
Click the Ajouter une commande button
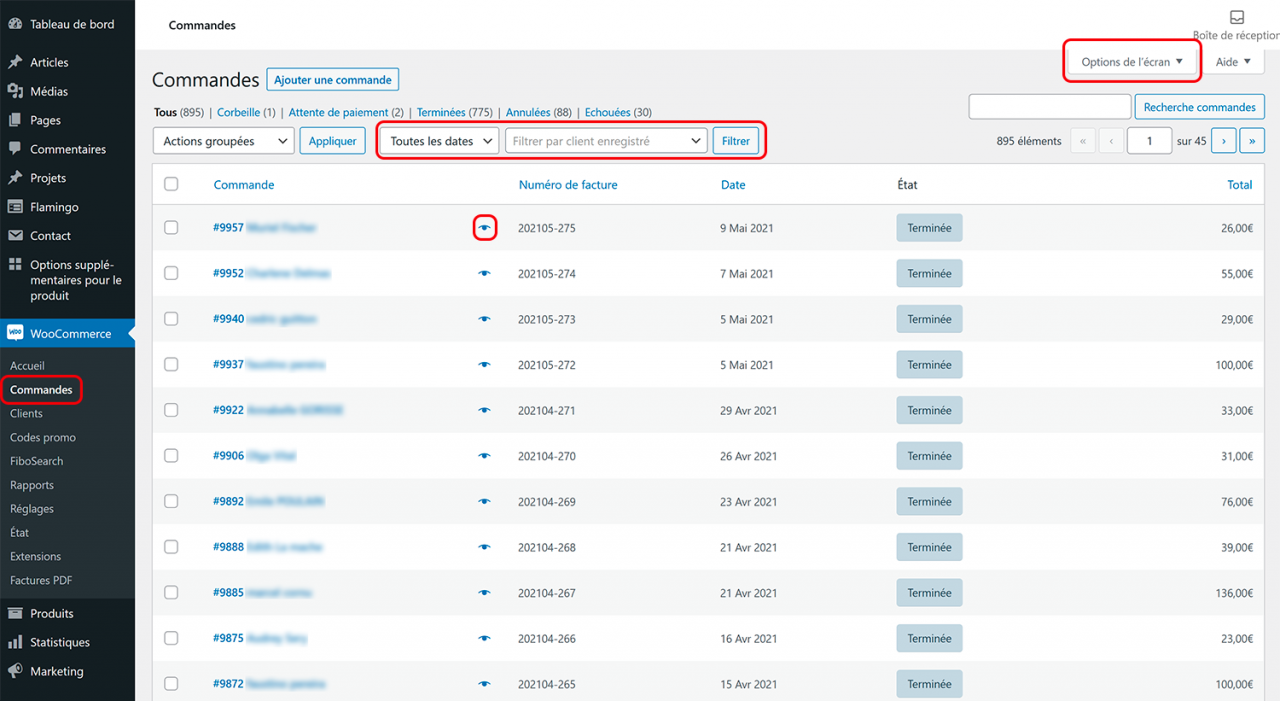coord(333,80)
